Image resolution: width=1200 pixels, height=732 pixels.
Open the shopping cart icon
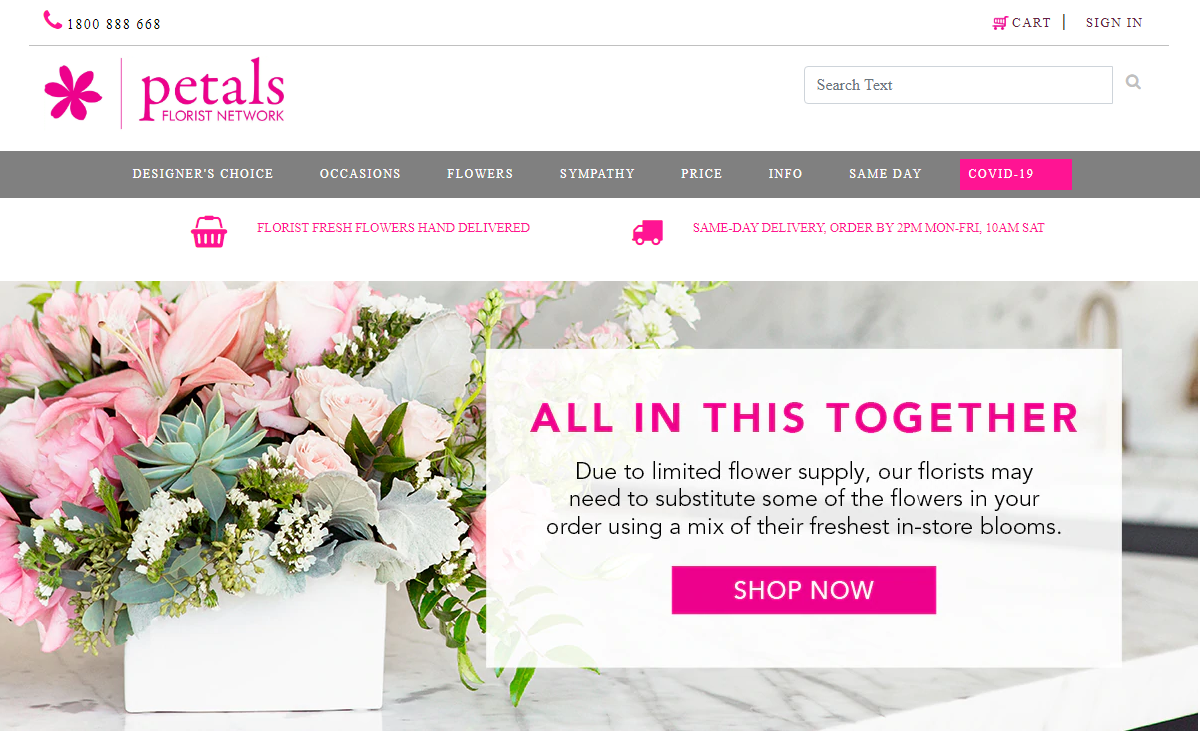(1000, 23)
